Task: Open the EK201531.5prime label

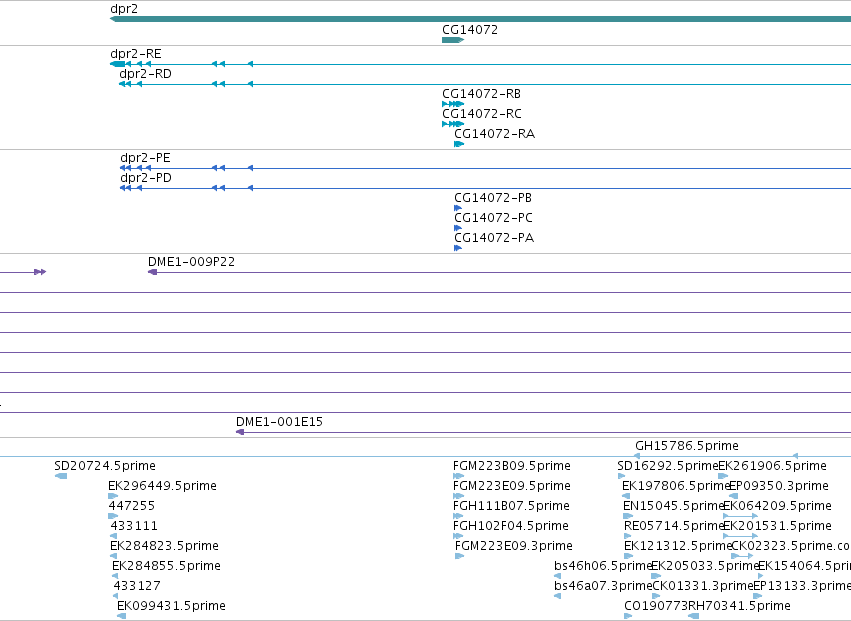Action: 778,526
